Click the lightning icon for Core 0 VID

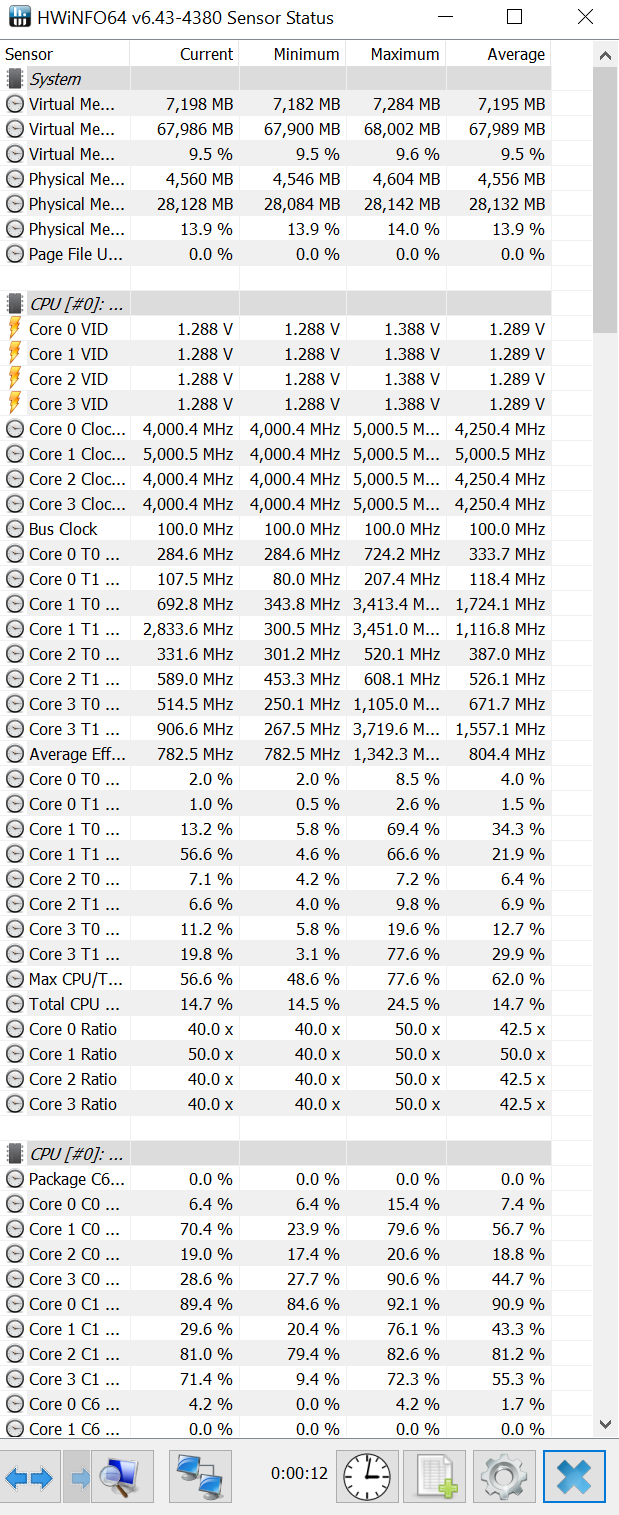coord(15,329)
